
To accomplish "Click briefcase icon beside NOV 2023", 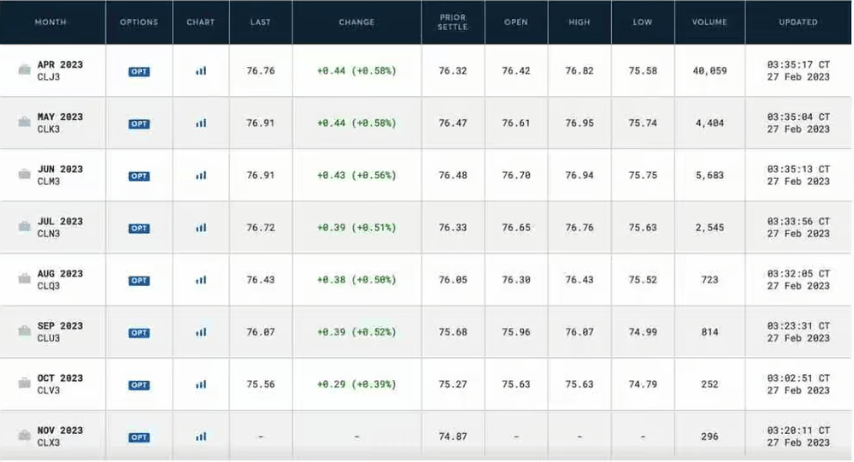I will click(x=24, y=437).
